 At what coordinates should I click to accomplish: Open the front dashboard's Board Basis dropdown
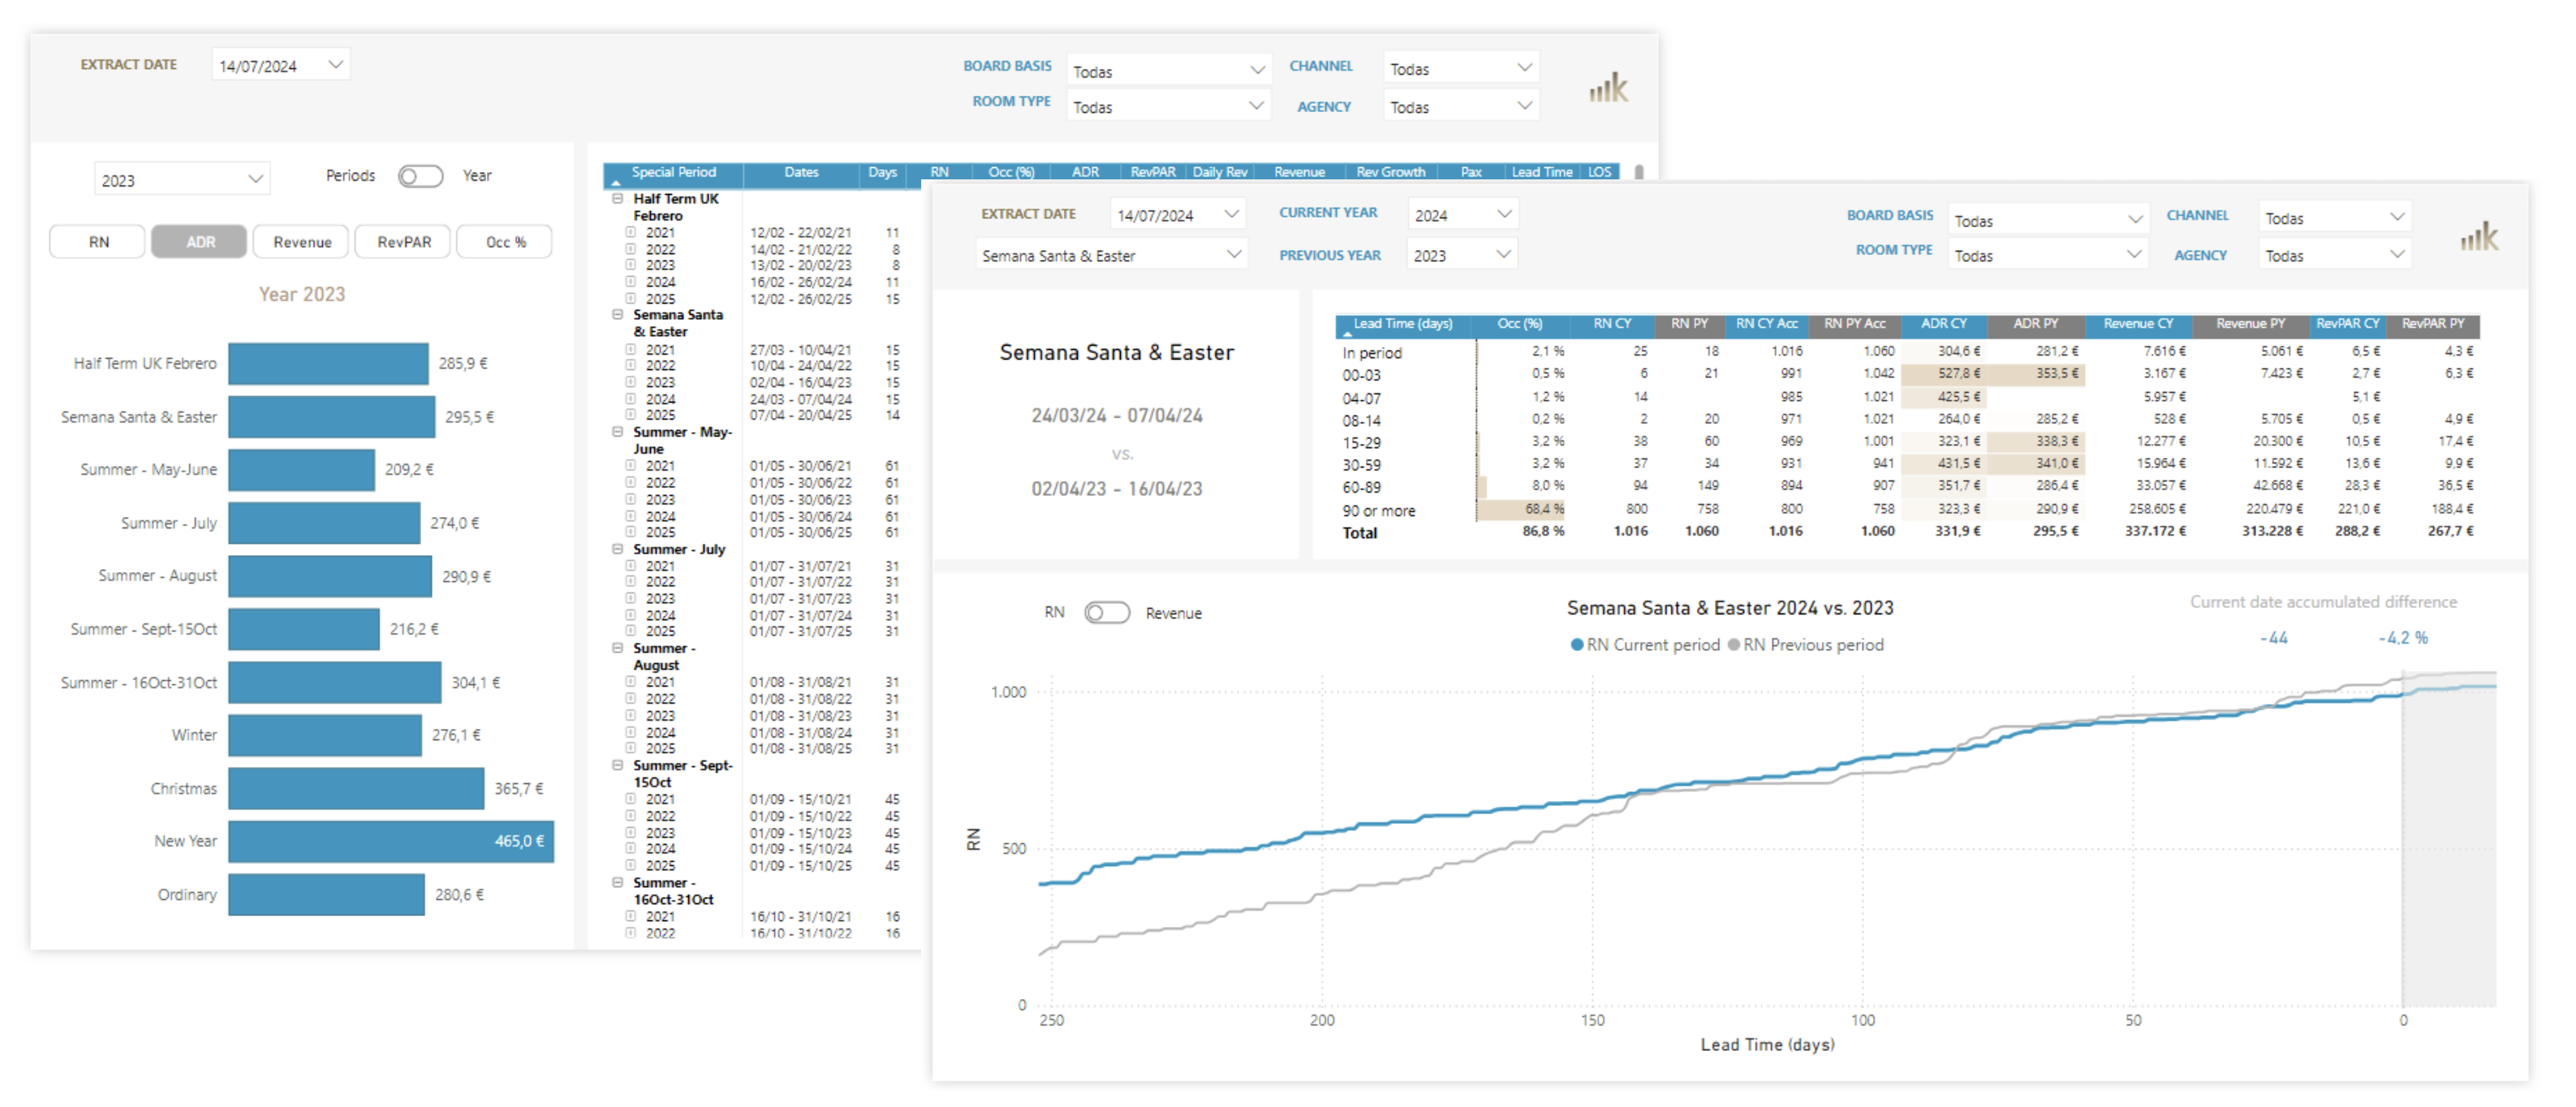coord(2048,220)
